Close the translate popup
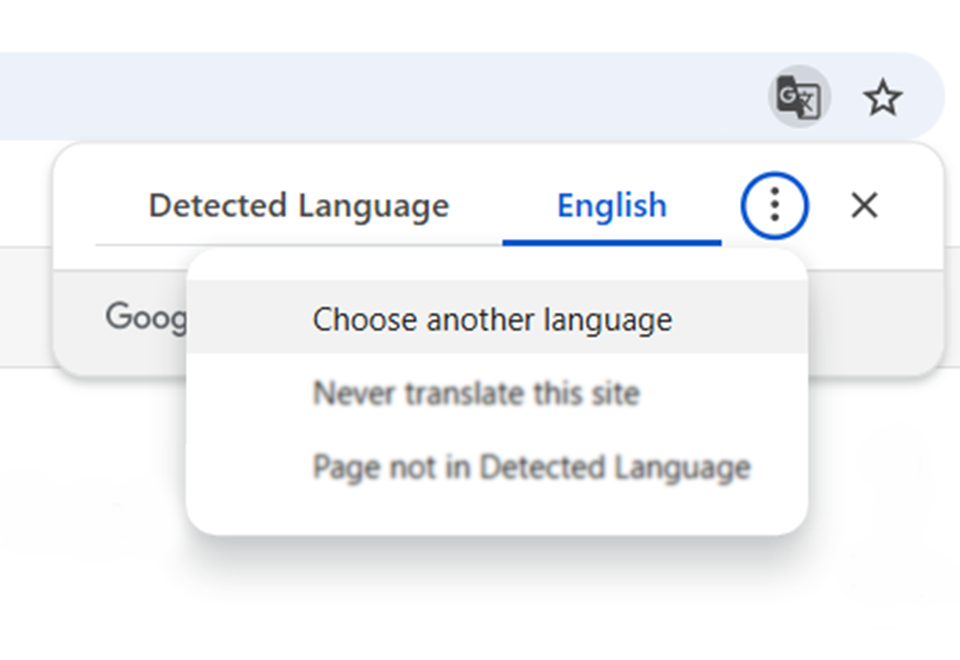This screenshot has height=660, width=960. [864, 206]
